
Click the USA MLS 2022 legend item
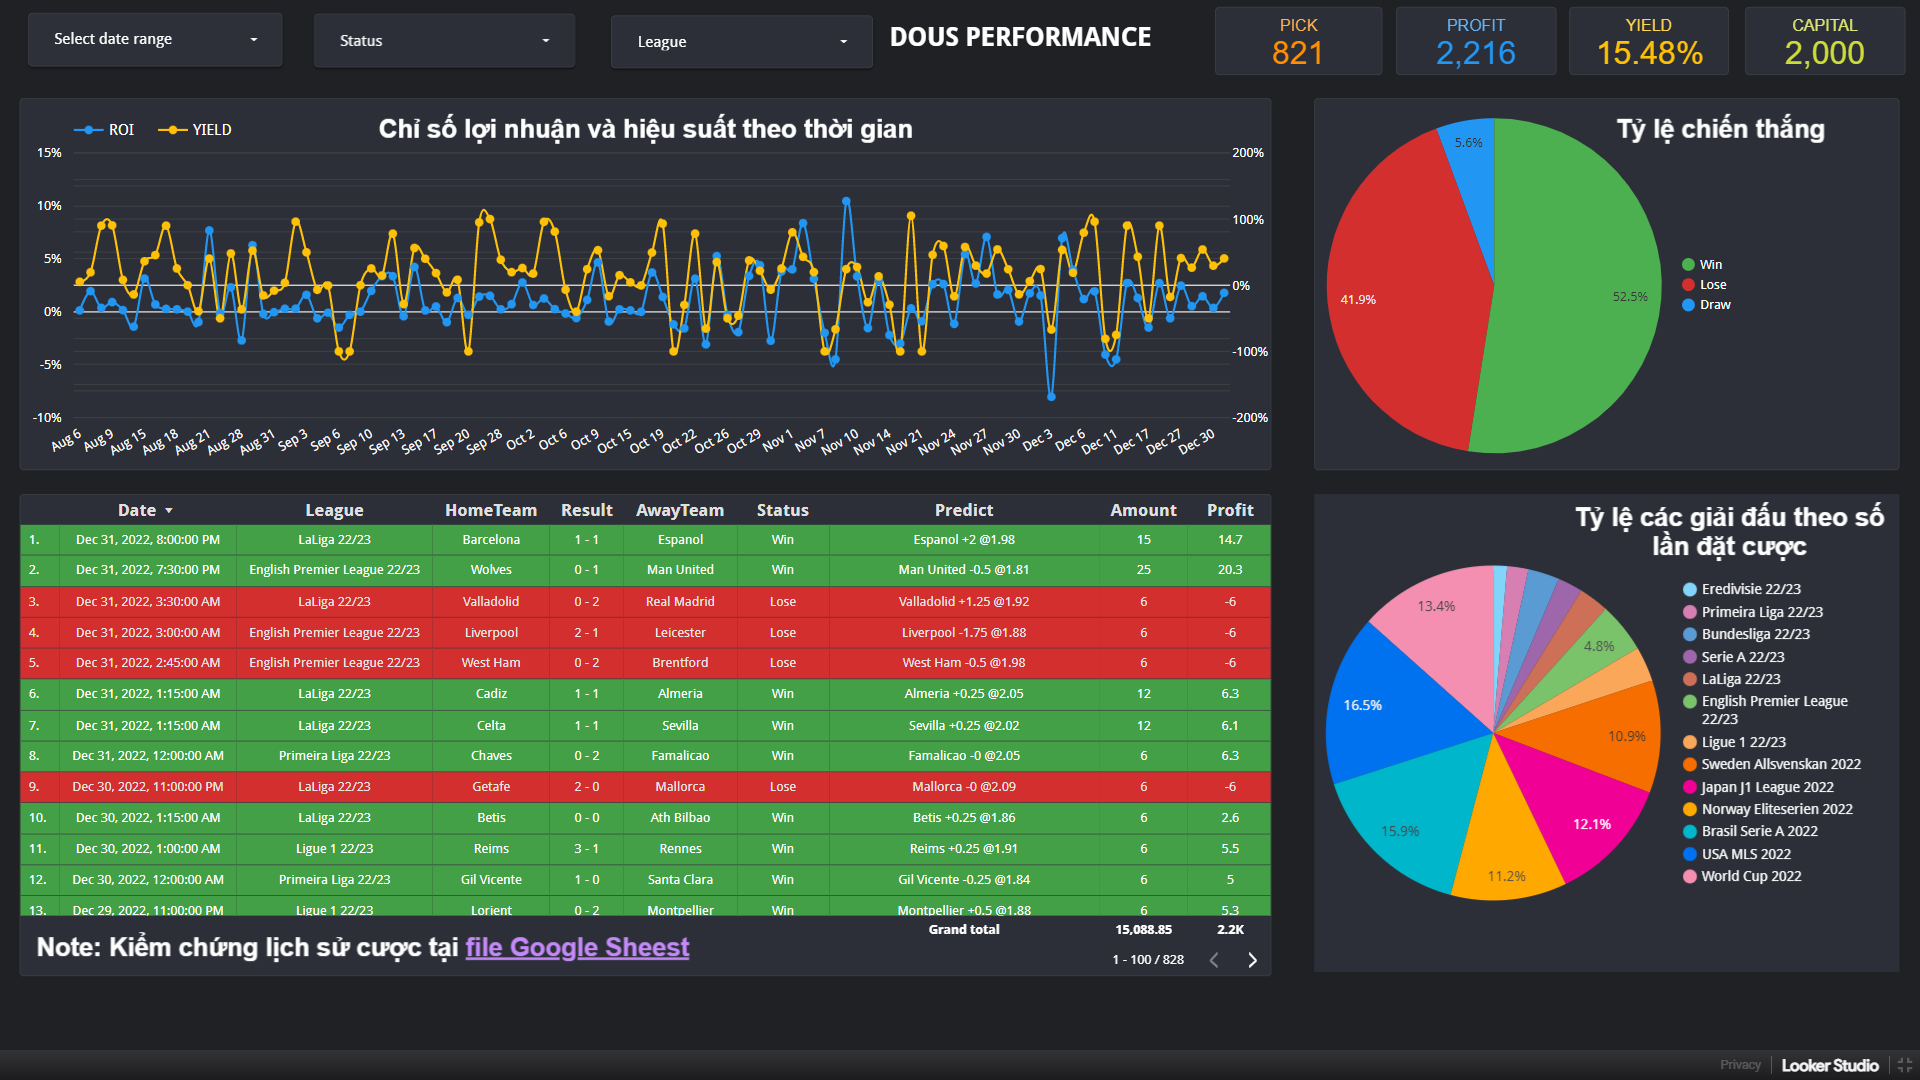click(x=1745, y=854)
